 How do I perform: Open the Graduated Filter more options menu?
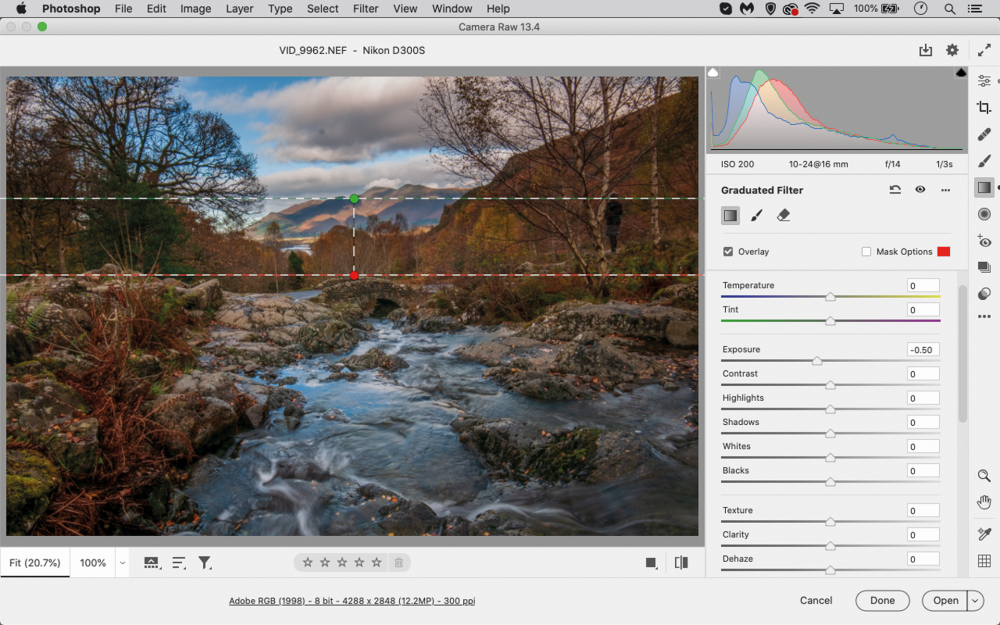click(x=945, y=190)
